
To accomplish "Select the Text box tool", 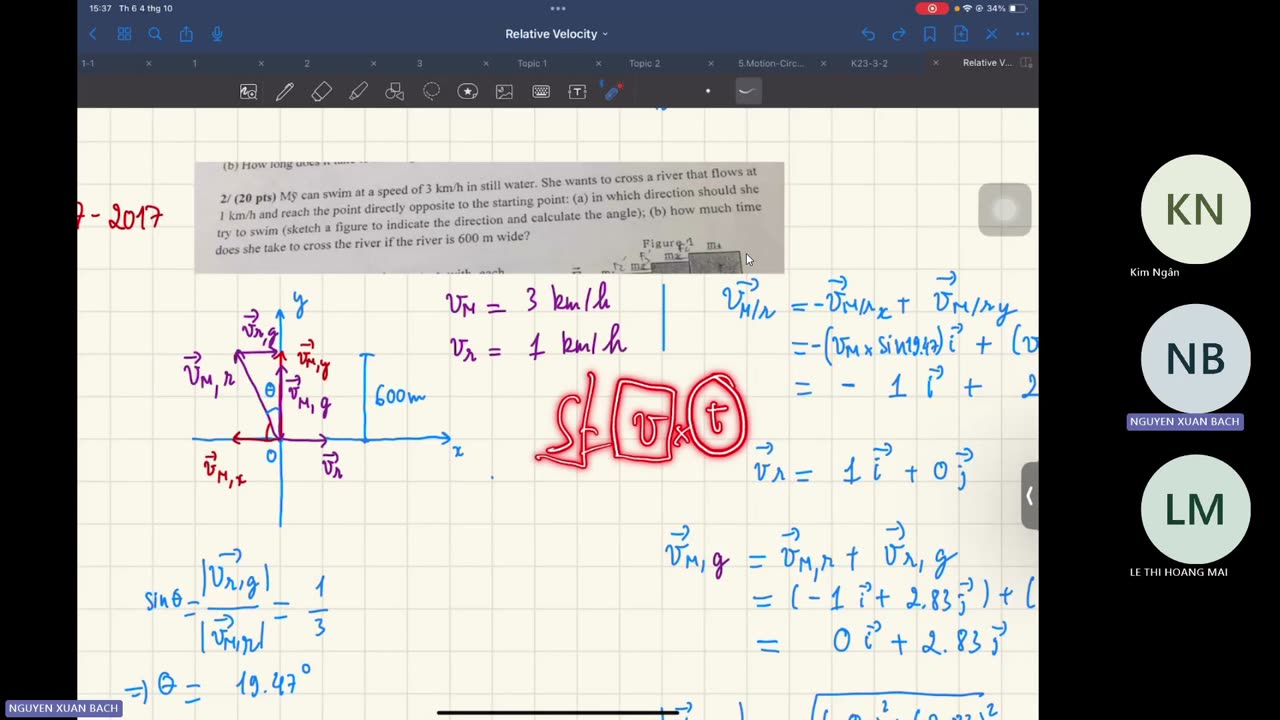I will (x=577, y=92).
